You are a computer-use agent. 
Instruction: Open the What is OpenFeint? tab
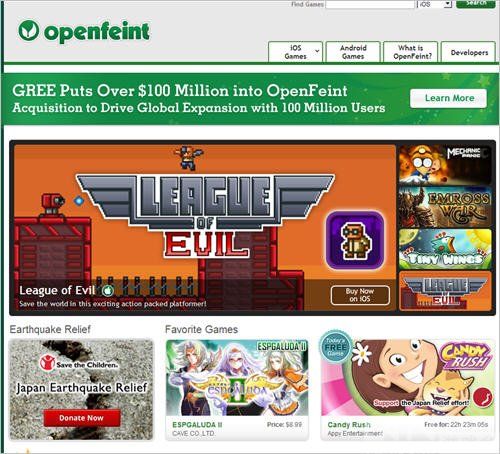coord(411,52)
